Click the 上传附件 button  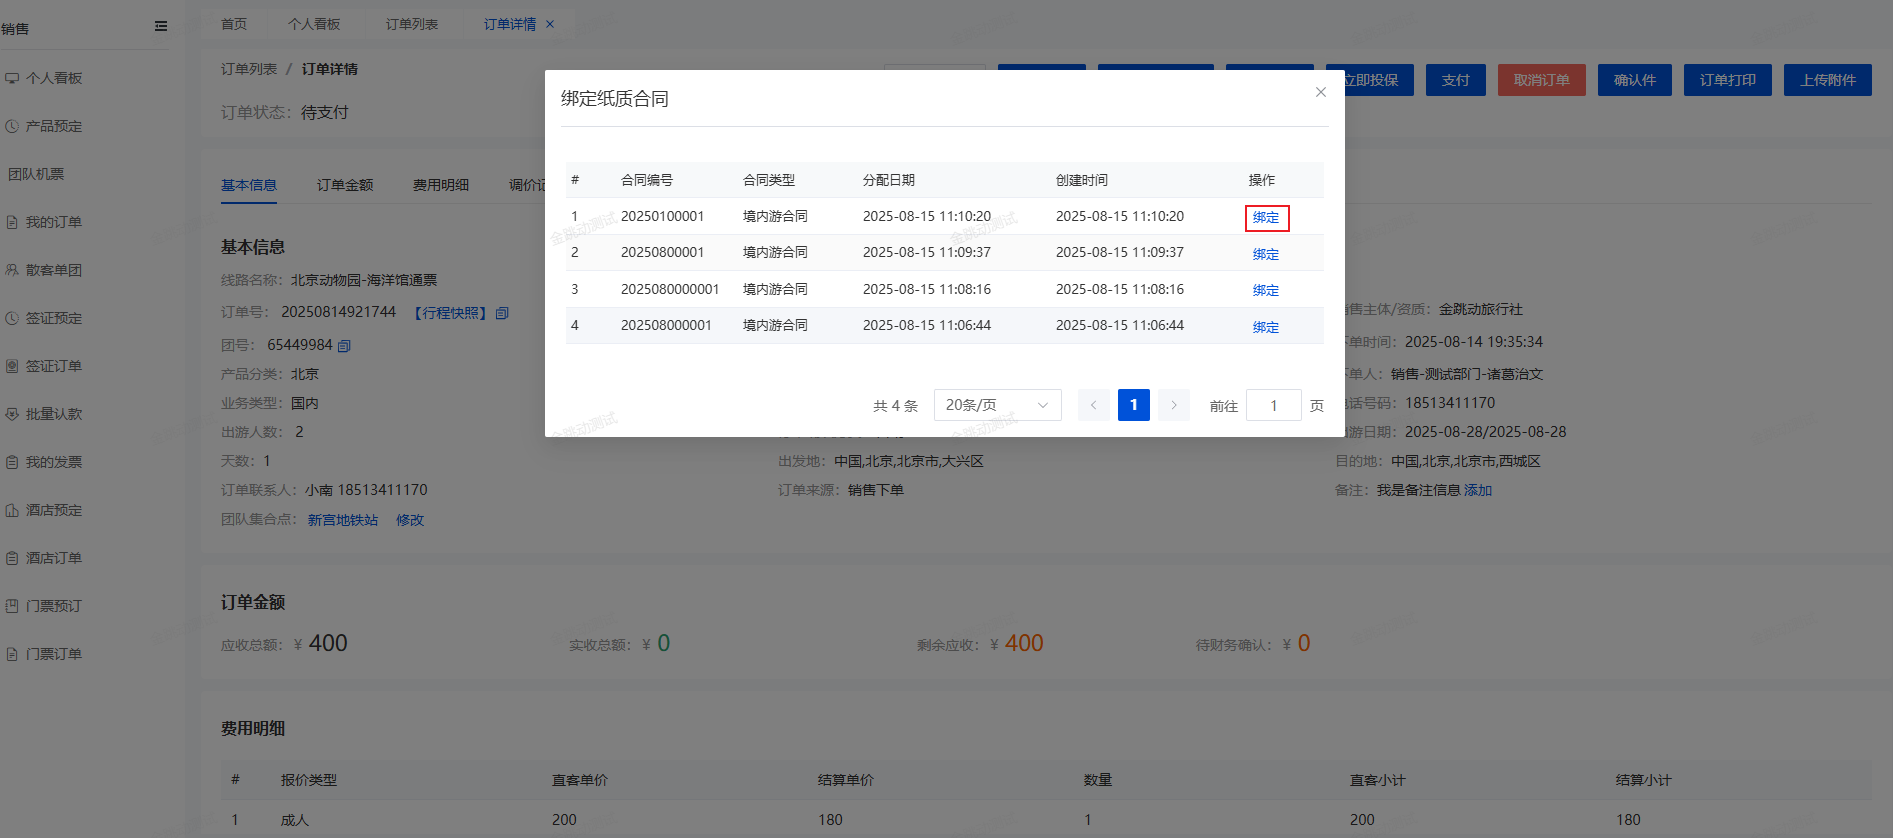[1827, 80]
